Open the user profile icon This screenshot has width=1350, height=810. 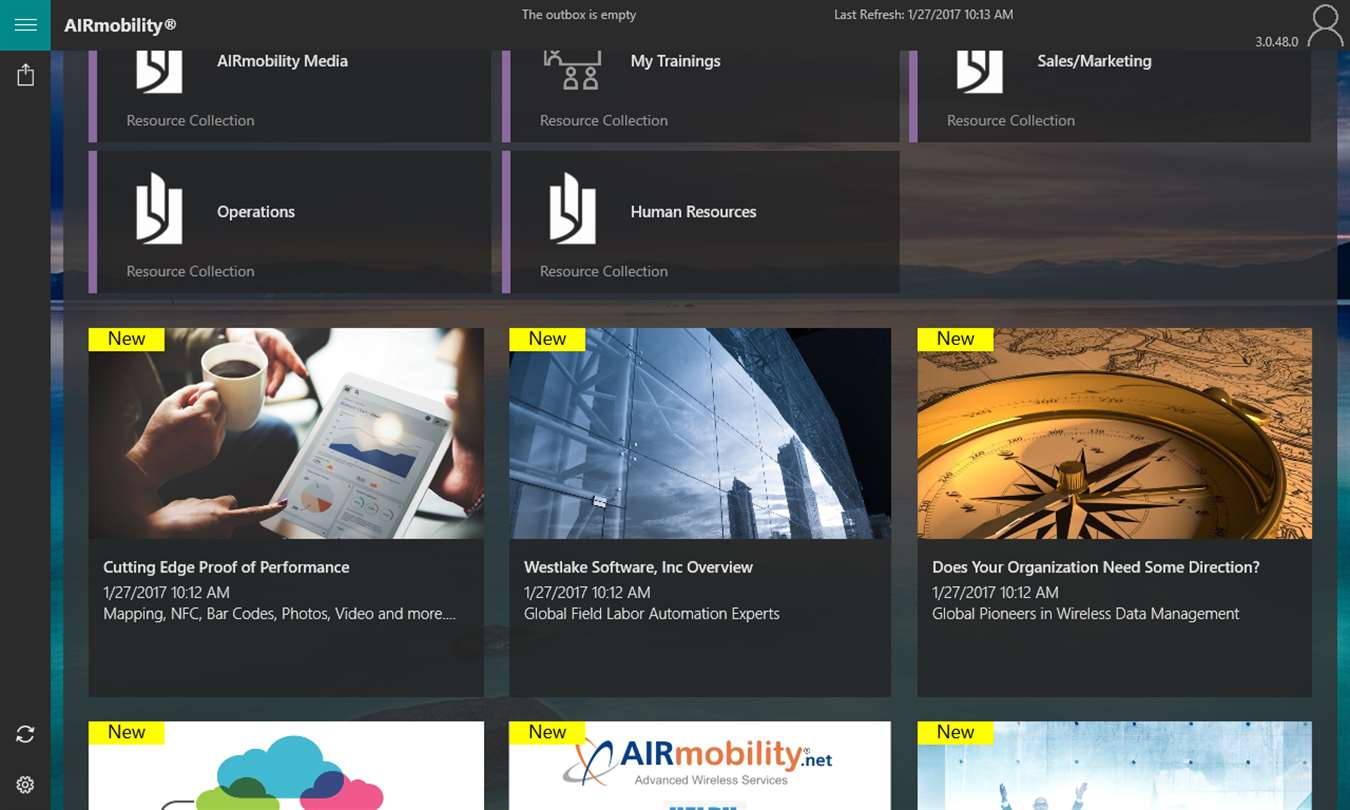(1325, 25)
